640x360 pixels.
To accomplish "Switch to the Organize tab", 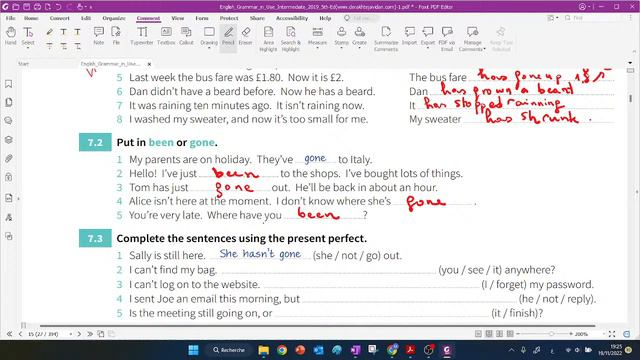I will pos(114,18).
